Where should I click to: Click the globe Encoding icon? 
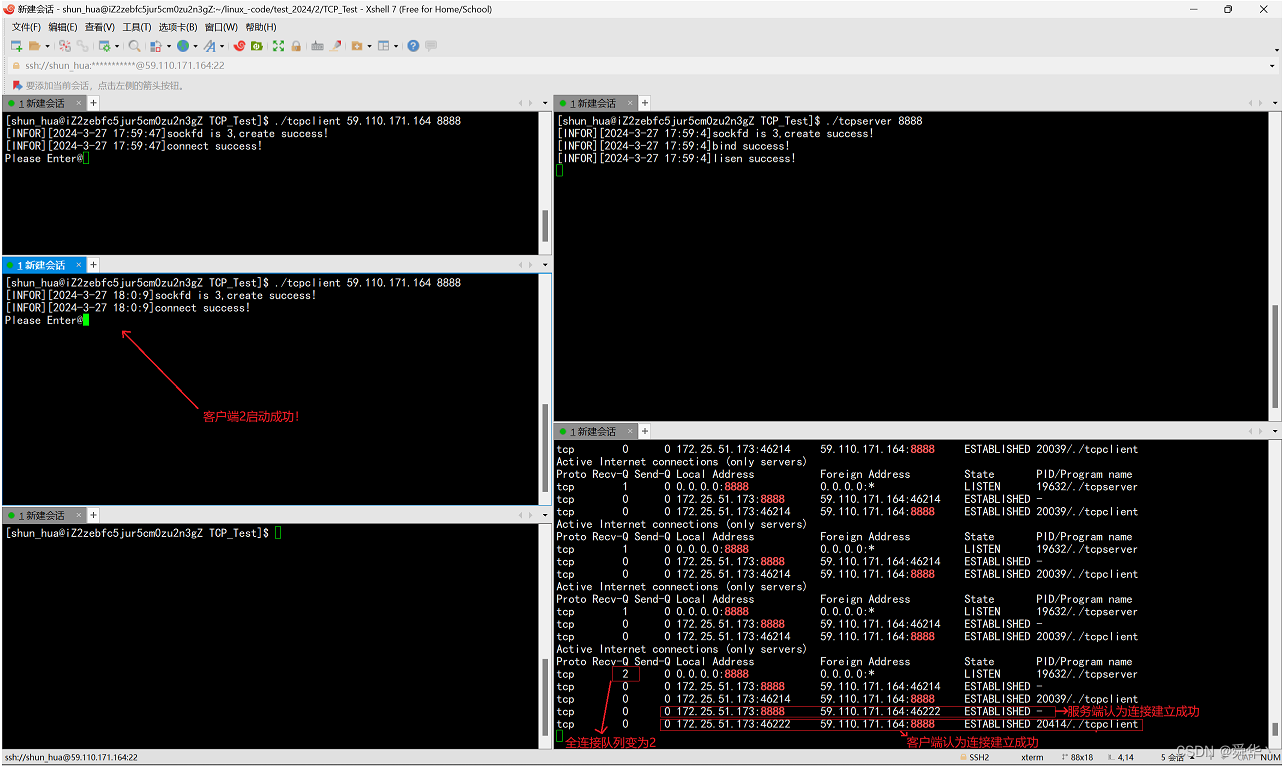tap(182, 46)
